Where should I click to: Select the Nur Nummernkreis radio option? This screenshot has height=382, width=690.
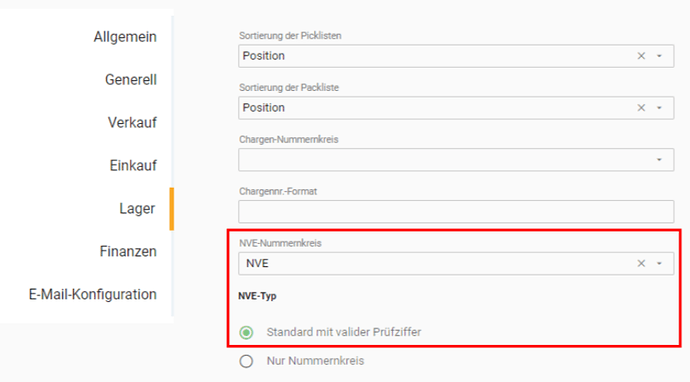(246, 361)
